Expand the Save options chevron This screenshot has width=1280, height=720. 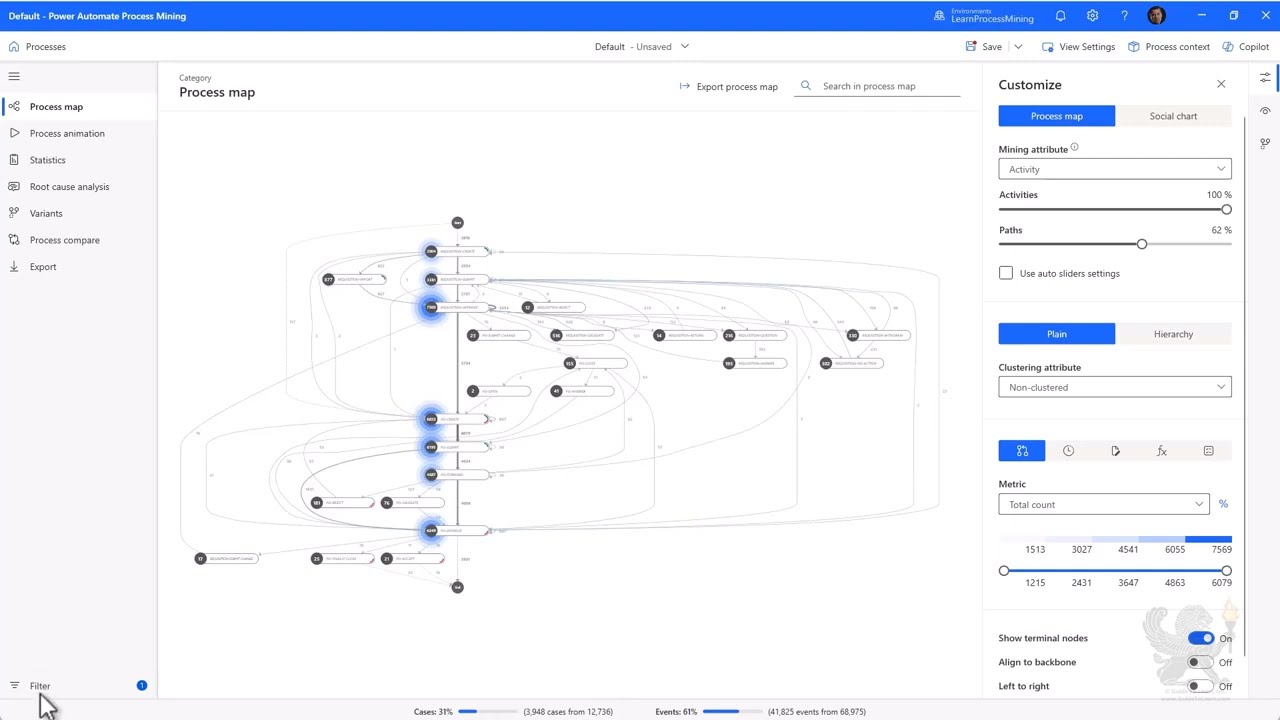point(1018,47)
